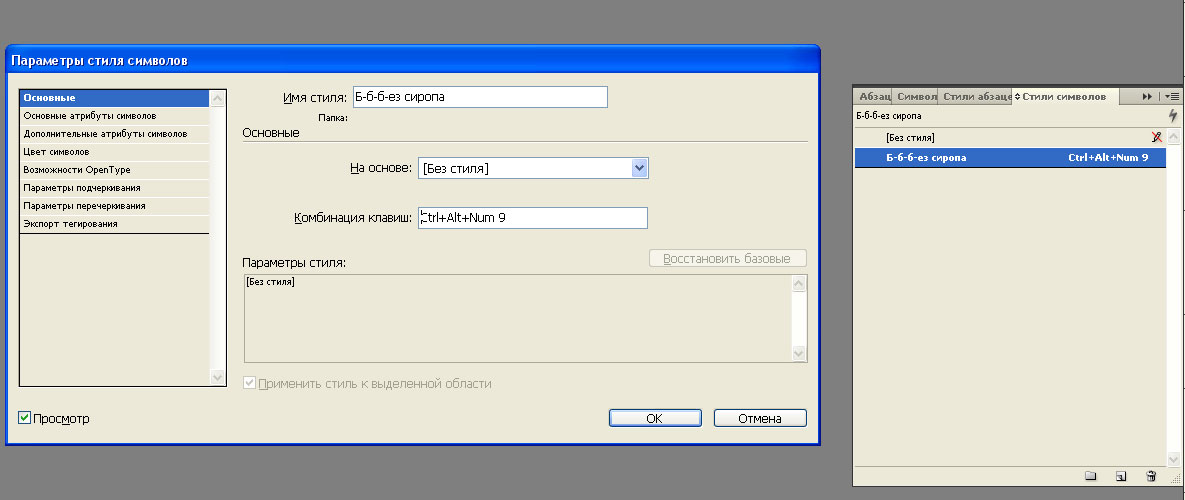The width and height of the screenshot is (1185, 500).
Task: Open Возможности OpenType section
Action: pyautogui.click(x=114, y=170)
